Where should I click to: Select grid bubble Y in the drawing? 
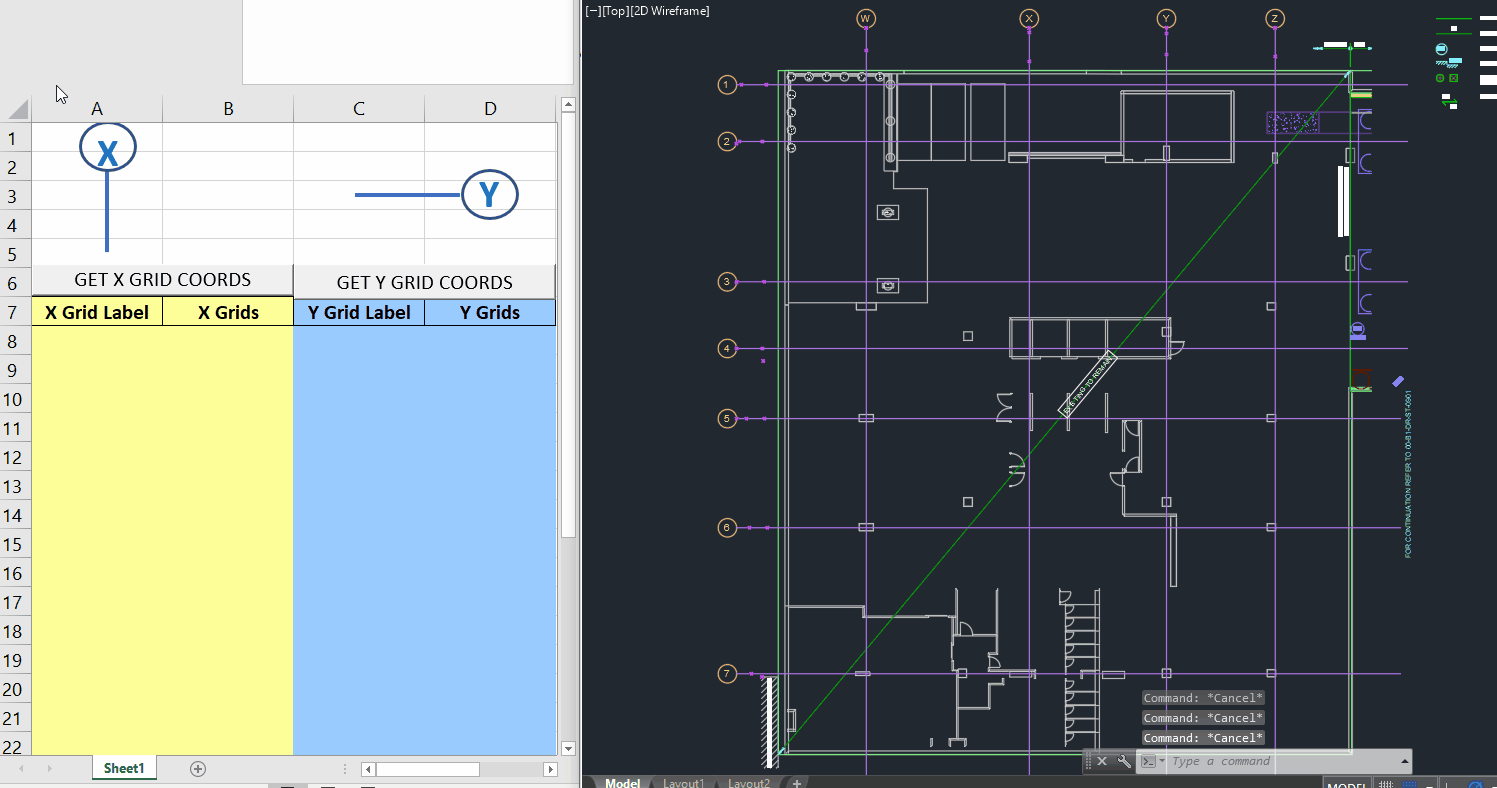point(1166,18)
